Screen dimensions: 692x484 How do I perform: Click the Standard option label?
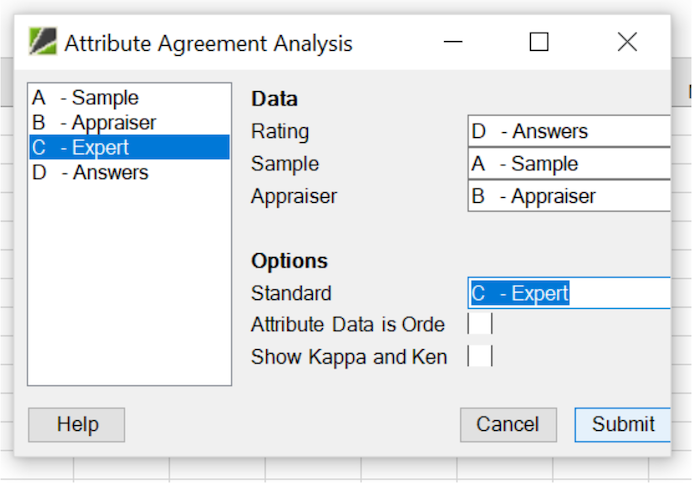click(291, 293)
